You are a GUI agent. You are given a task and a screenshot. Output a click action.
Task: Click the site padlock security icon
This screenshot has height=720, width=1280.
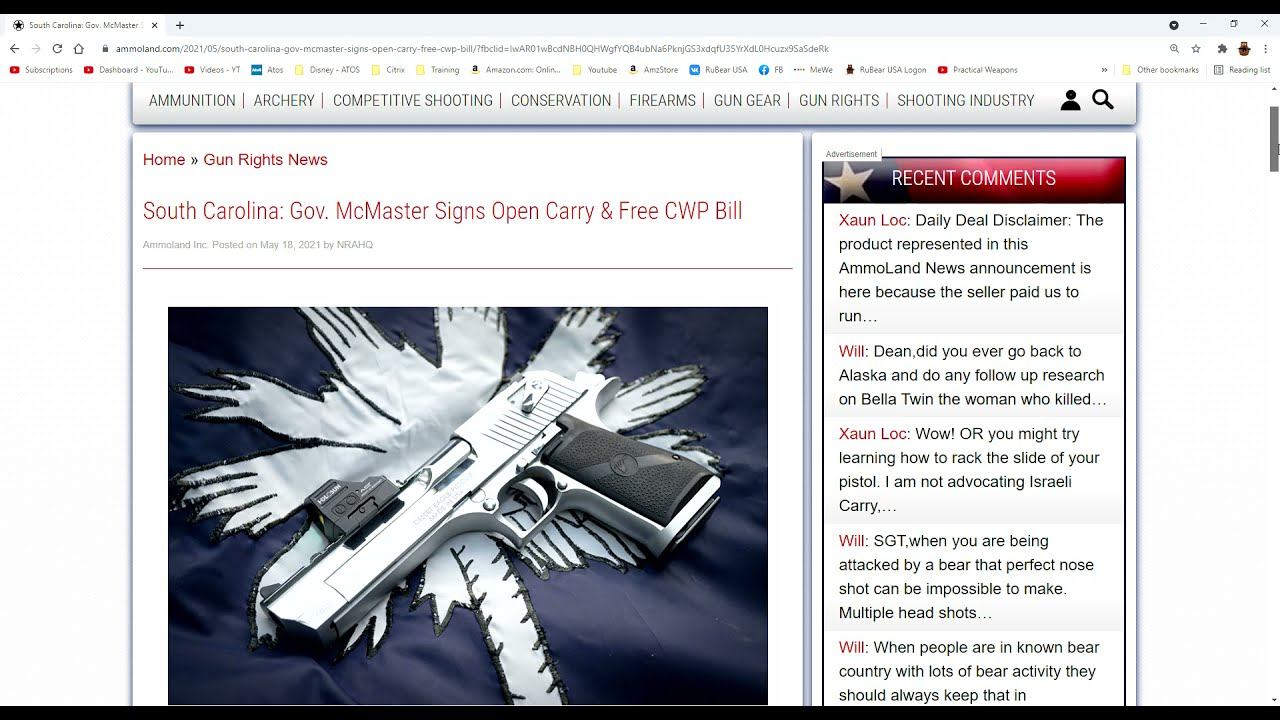point(105,48)
